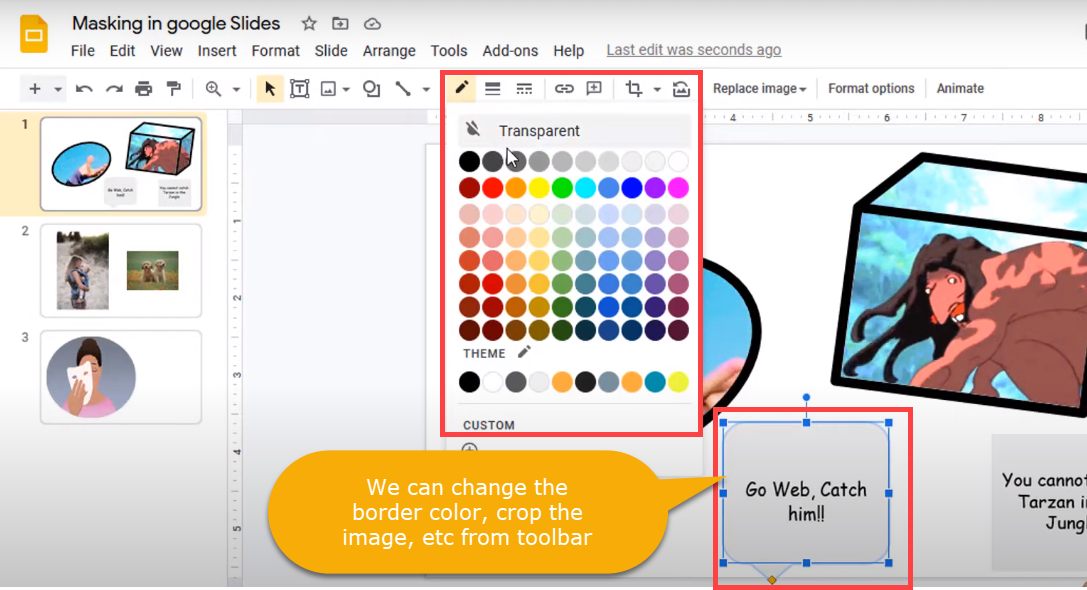Open the Add-ons menu

509,51
